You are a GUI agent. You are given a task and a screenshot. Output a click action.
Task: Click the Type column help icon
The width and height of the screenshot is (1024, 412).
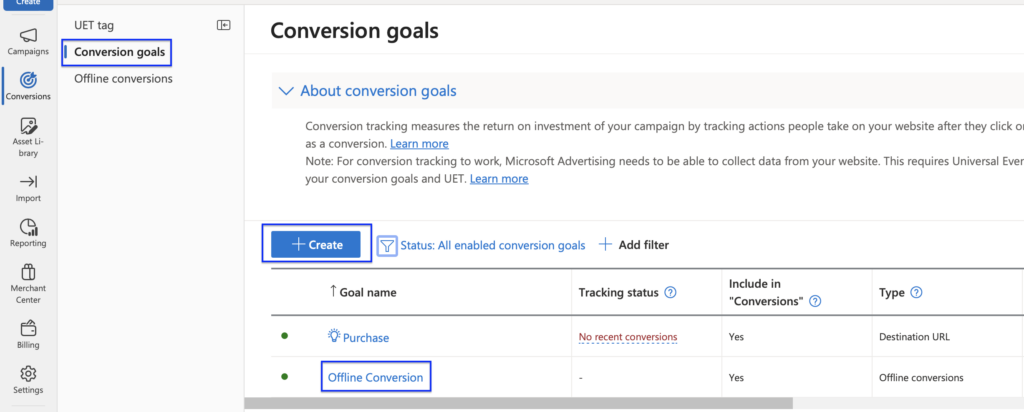pos(916,293)
